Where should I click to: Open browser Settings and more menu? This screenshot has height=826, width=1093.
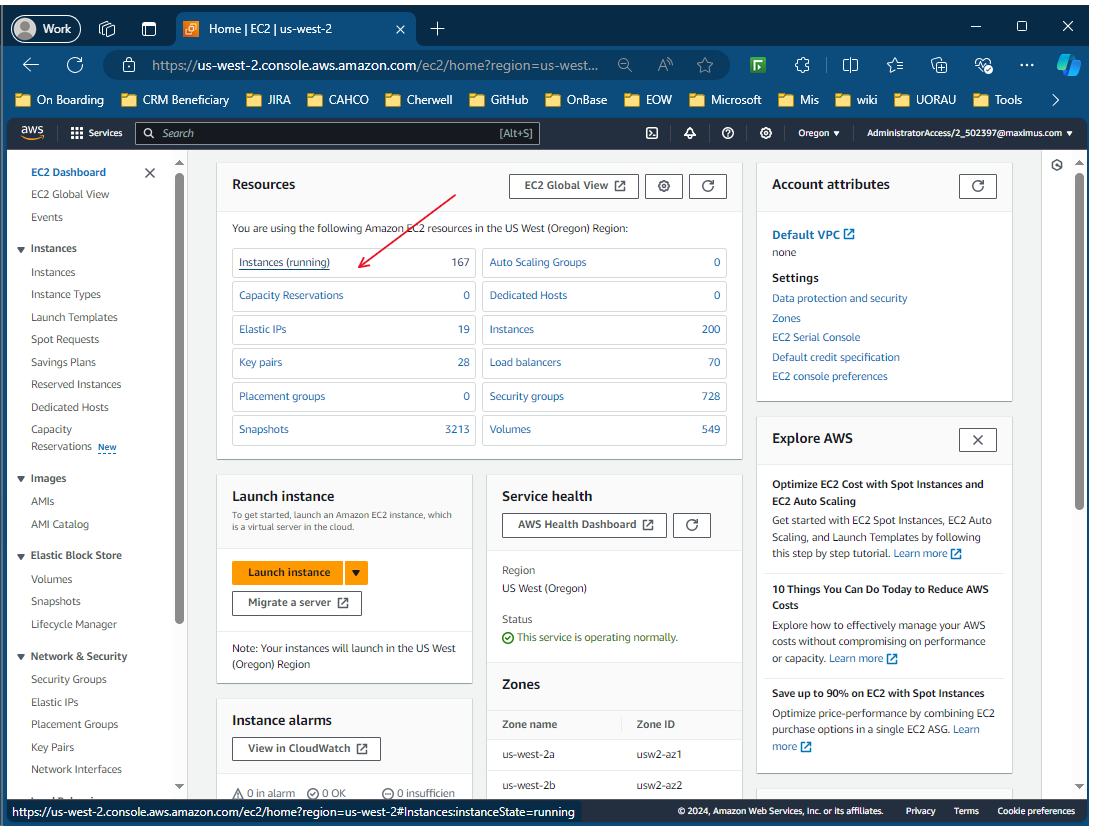point(1026,65)
